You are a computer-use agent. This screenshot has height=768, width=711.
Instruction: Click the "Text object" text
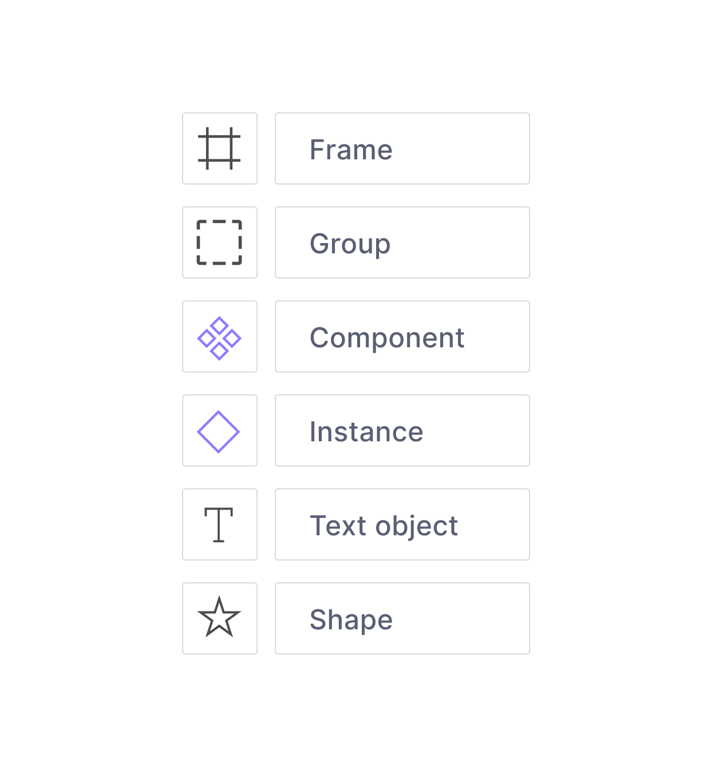pyautogui.click(x=383, y=526)
